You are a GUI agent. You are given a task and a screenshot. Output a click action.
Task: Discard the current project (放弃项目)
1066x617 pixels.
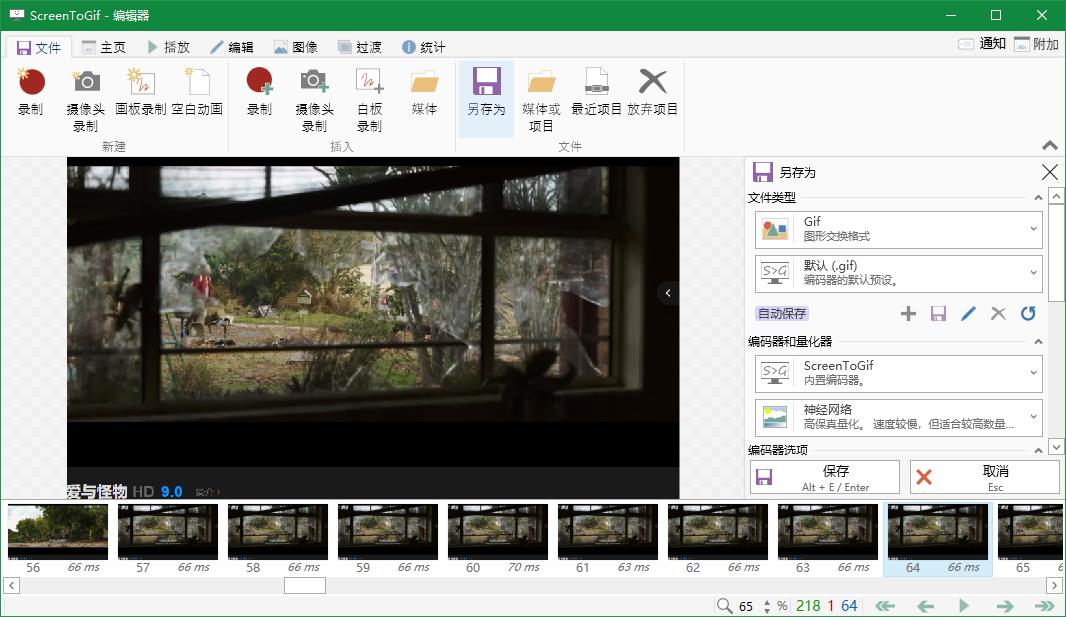click(652, 92)
